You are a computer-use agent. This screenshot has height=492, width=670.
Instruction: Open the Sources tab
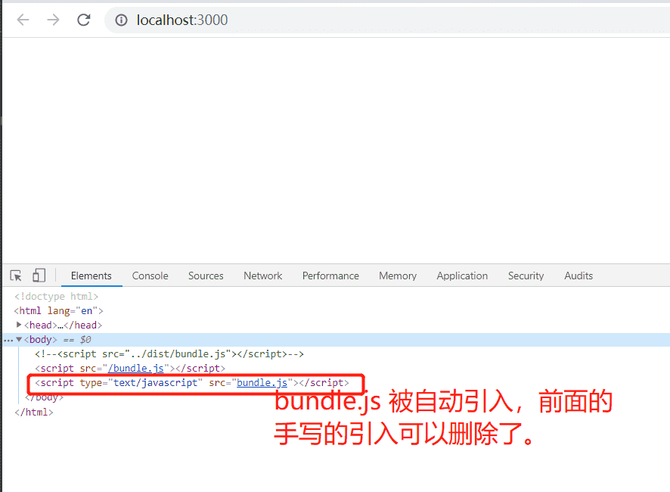click(x=206, y=276)
